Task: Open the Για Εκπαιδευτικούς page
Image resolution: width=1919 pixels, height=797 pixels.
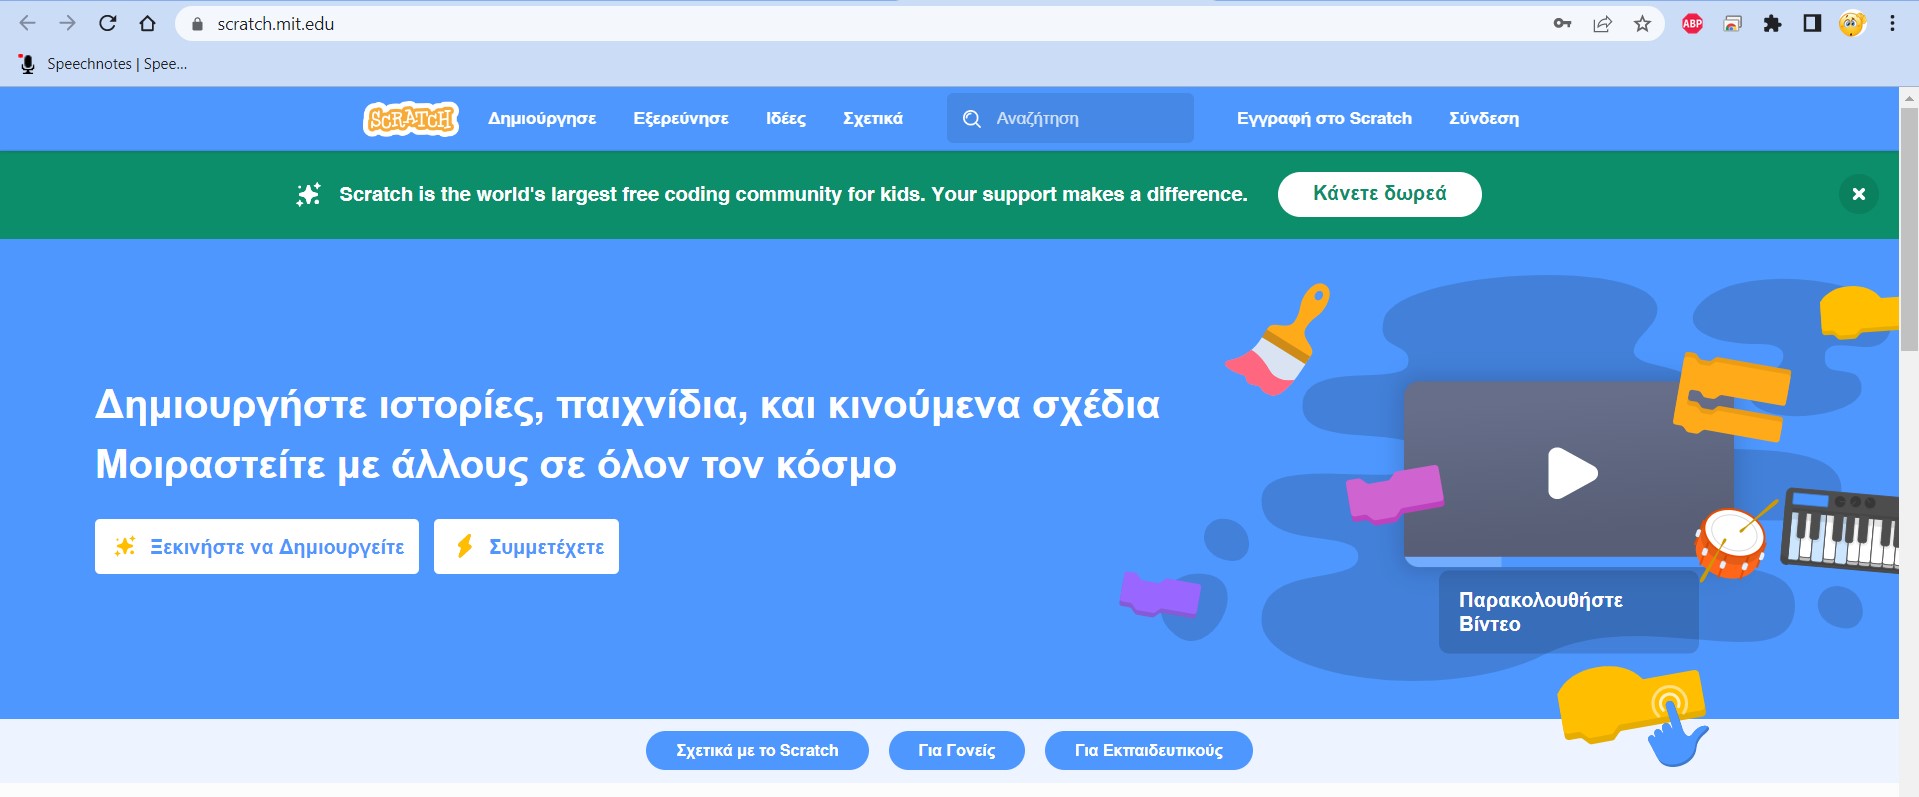Action: coord(1148,750)
